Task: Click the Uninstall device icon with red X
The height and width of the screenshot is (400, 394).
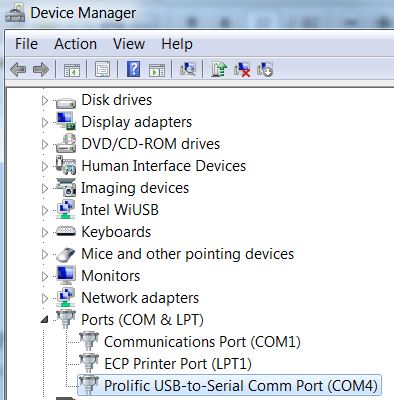Action: point(242,69)
